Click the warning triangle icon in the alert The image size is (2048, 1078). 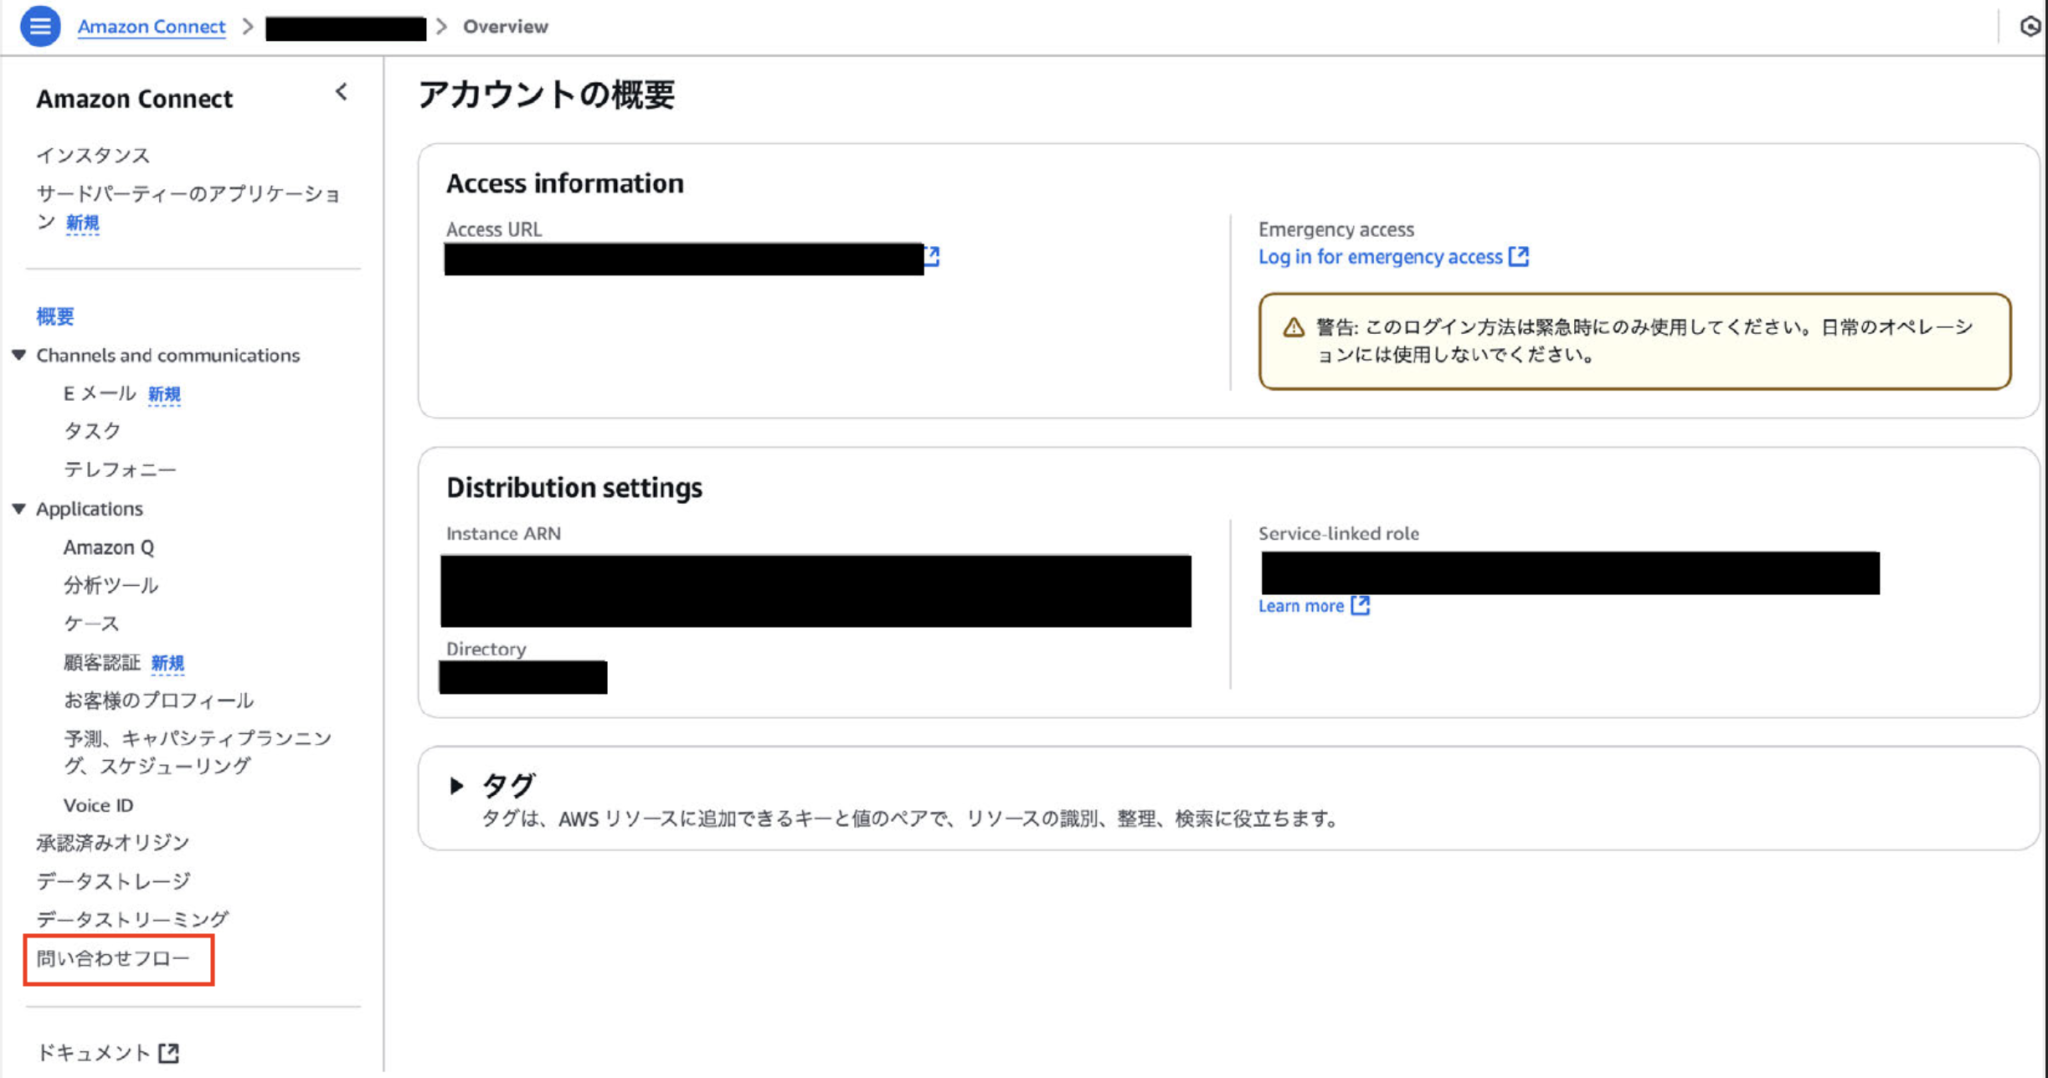tap(1291, 326)
